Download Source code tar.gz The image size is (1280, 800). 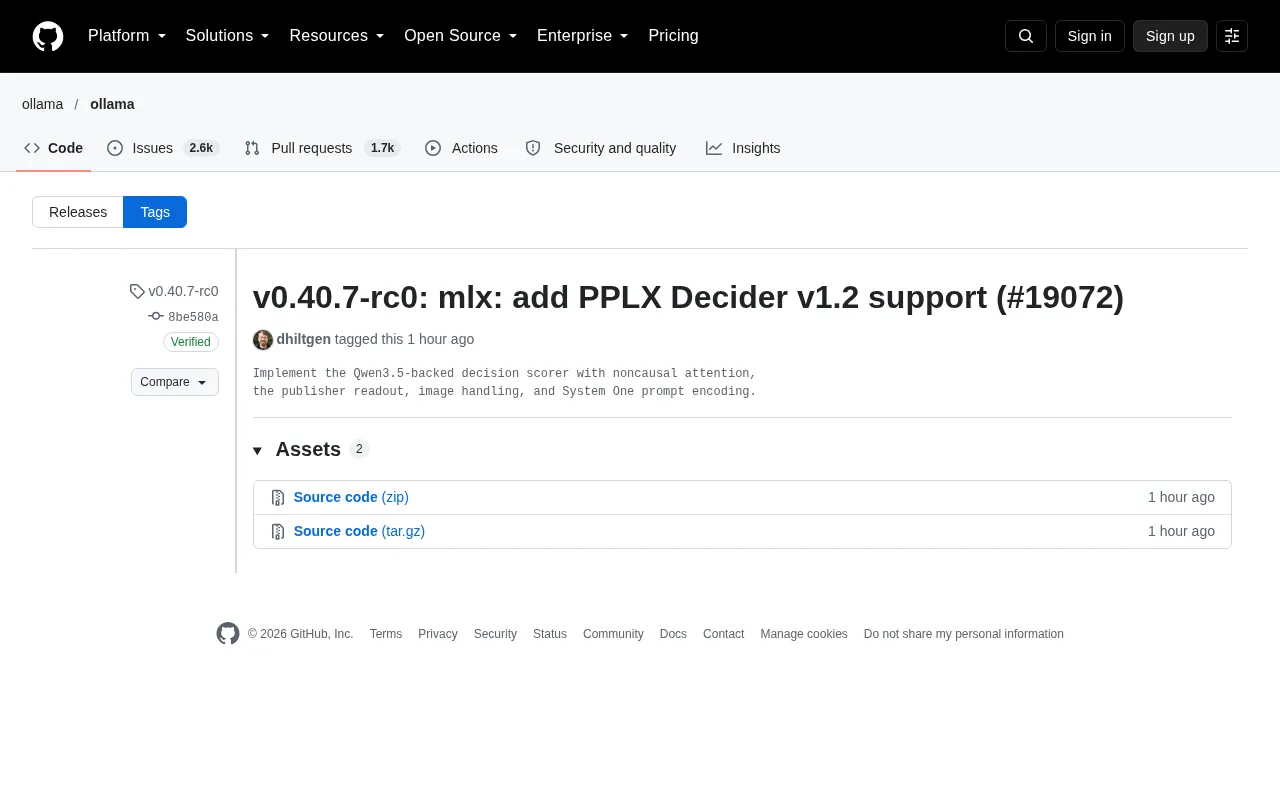(359, 531)
